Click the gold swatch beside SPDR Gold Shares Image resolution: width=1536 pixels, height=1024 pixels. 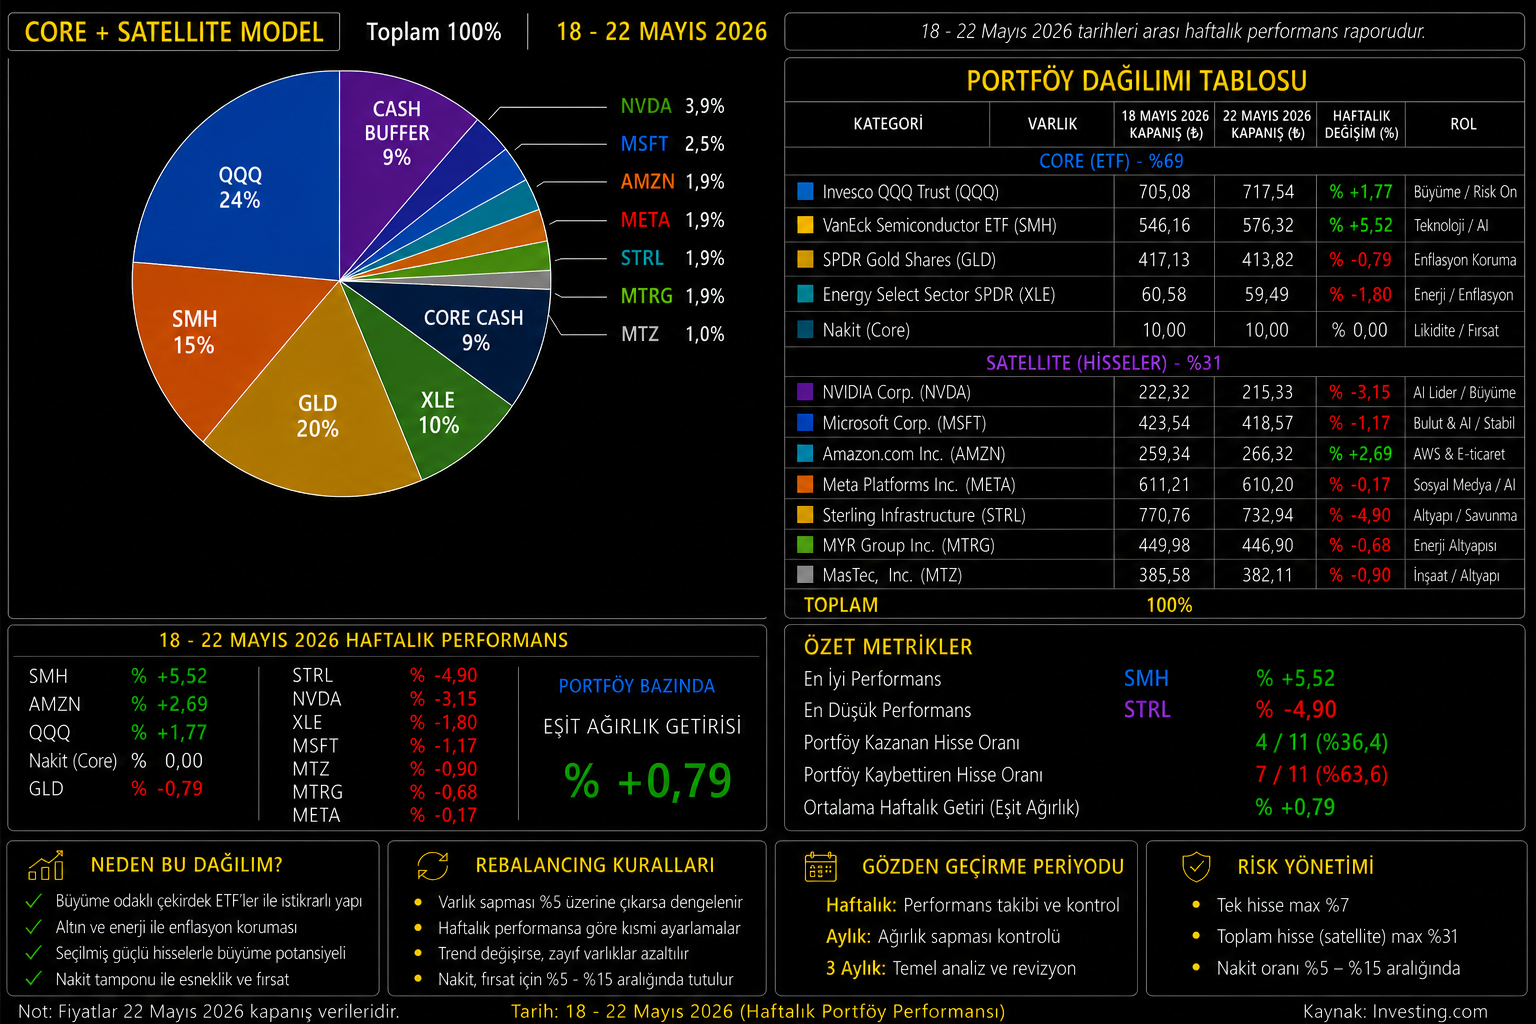805,259
